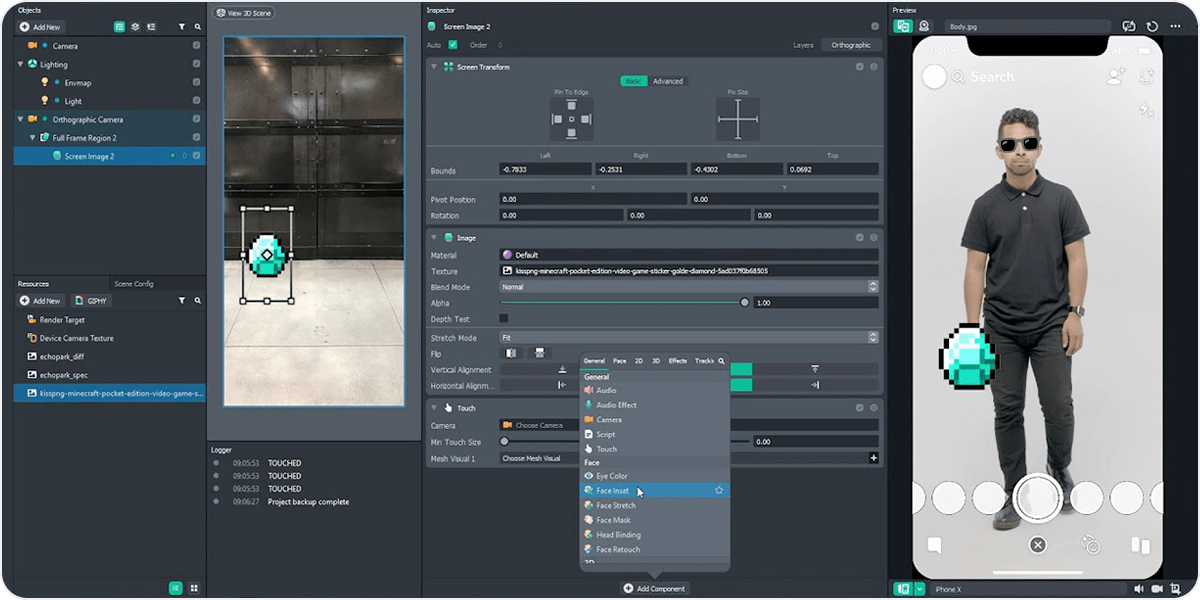The width and height of the screenshot is (1200, 600).
Task: Click the Screen Transform settings gear
Action: coord(873,67)
